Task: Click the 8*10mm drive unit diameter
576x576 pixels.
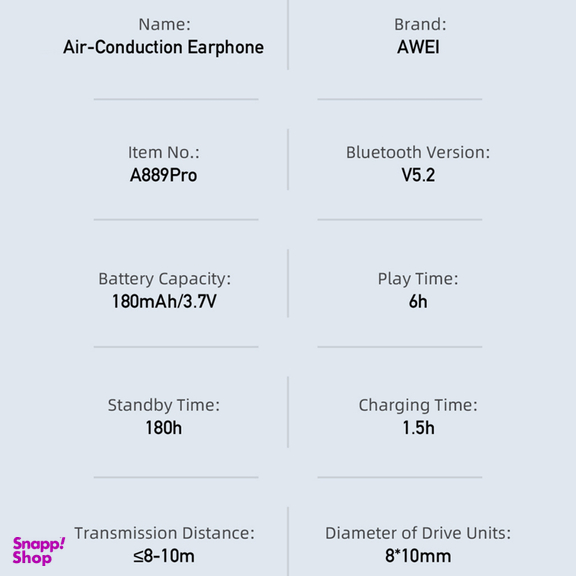Action: pos(418,556)
